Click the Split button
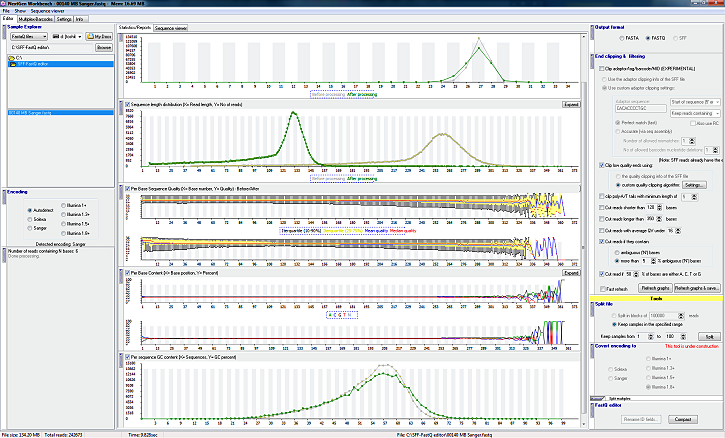Screen dimensions: 725x438 tap(709, 336)
